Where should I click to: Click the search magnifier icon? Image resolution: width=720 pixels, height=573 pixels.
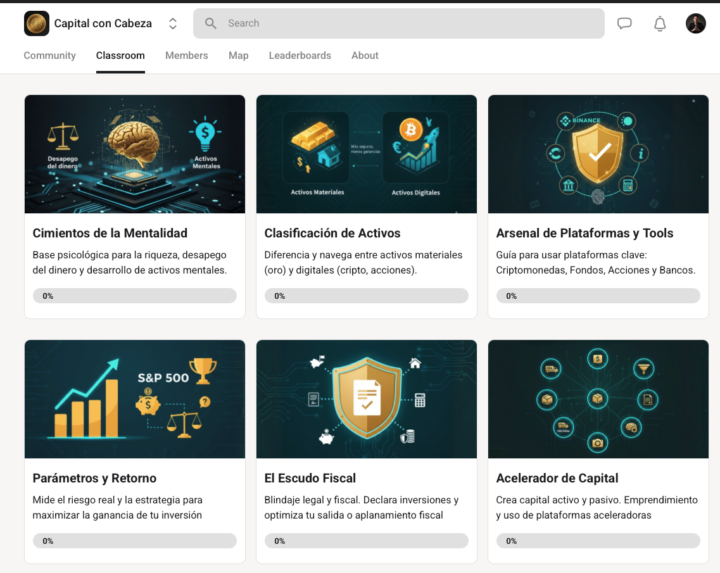[211, 24]
